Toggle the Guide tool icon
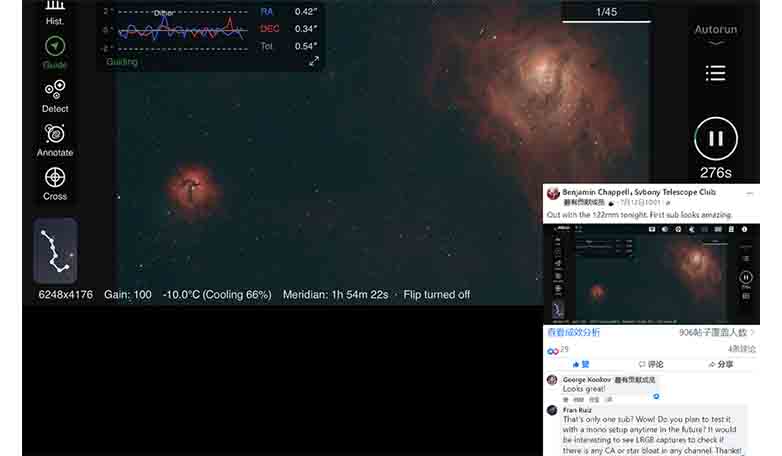Viewport: 782px width, 456px height. pyautogui.click(x=55, y=50)
